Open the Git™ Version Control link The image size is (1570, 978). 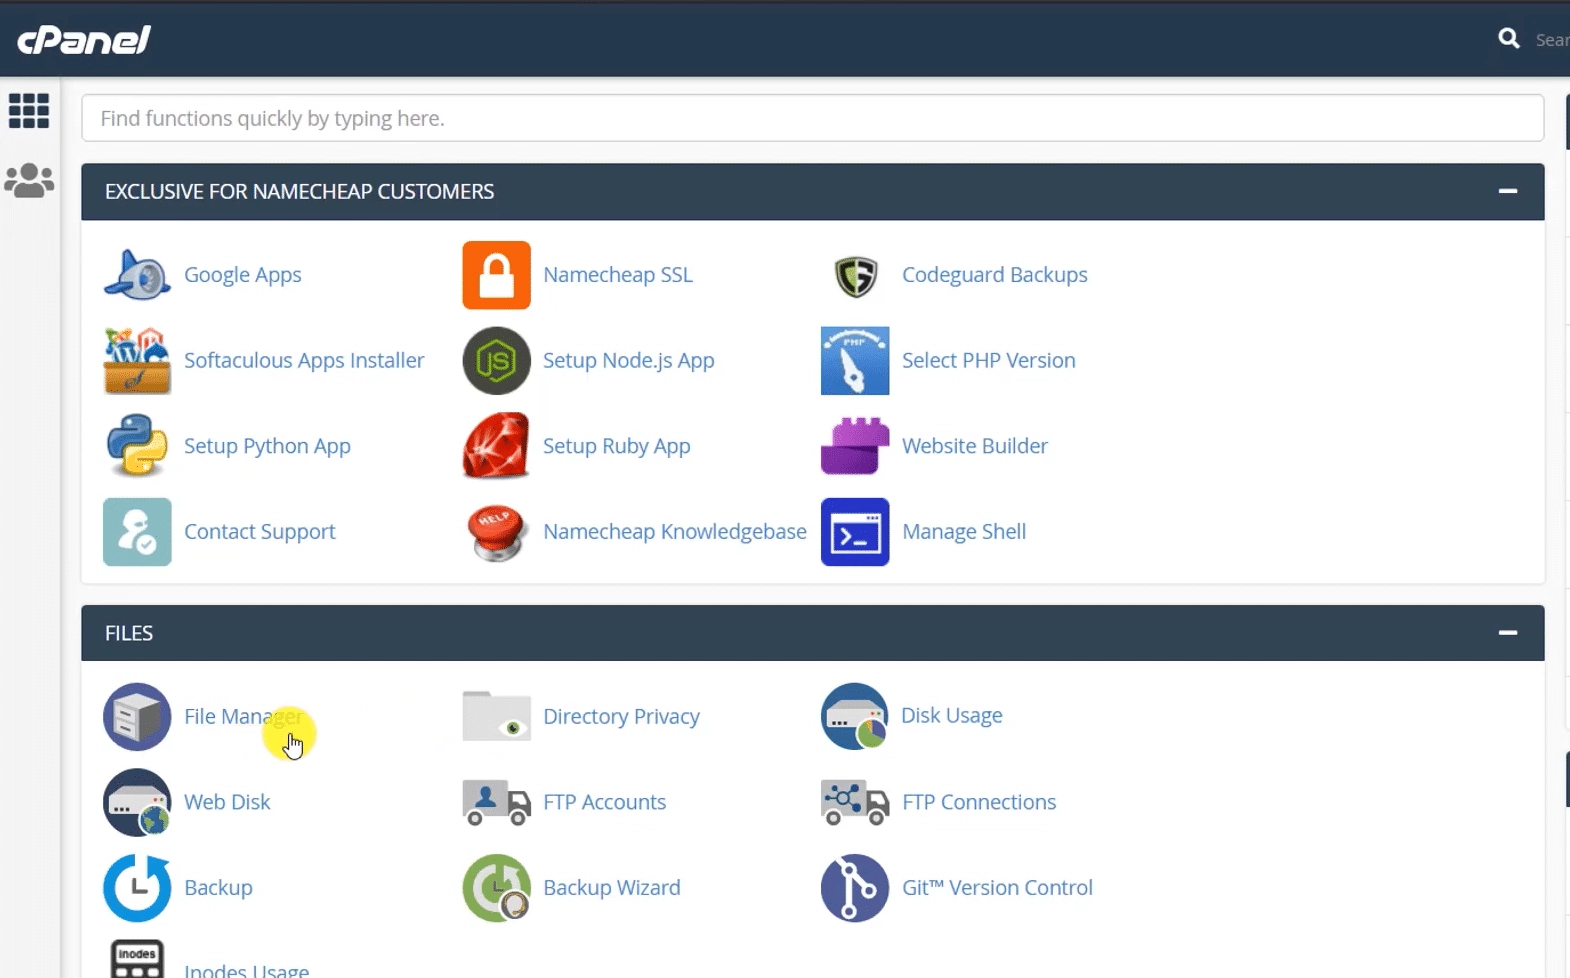click(997, 888)
